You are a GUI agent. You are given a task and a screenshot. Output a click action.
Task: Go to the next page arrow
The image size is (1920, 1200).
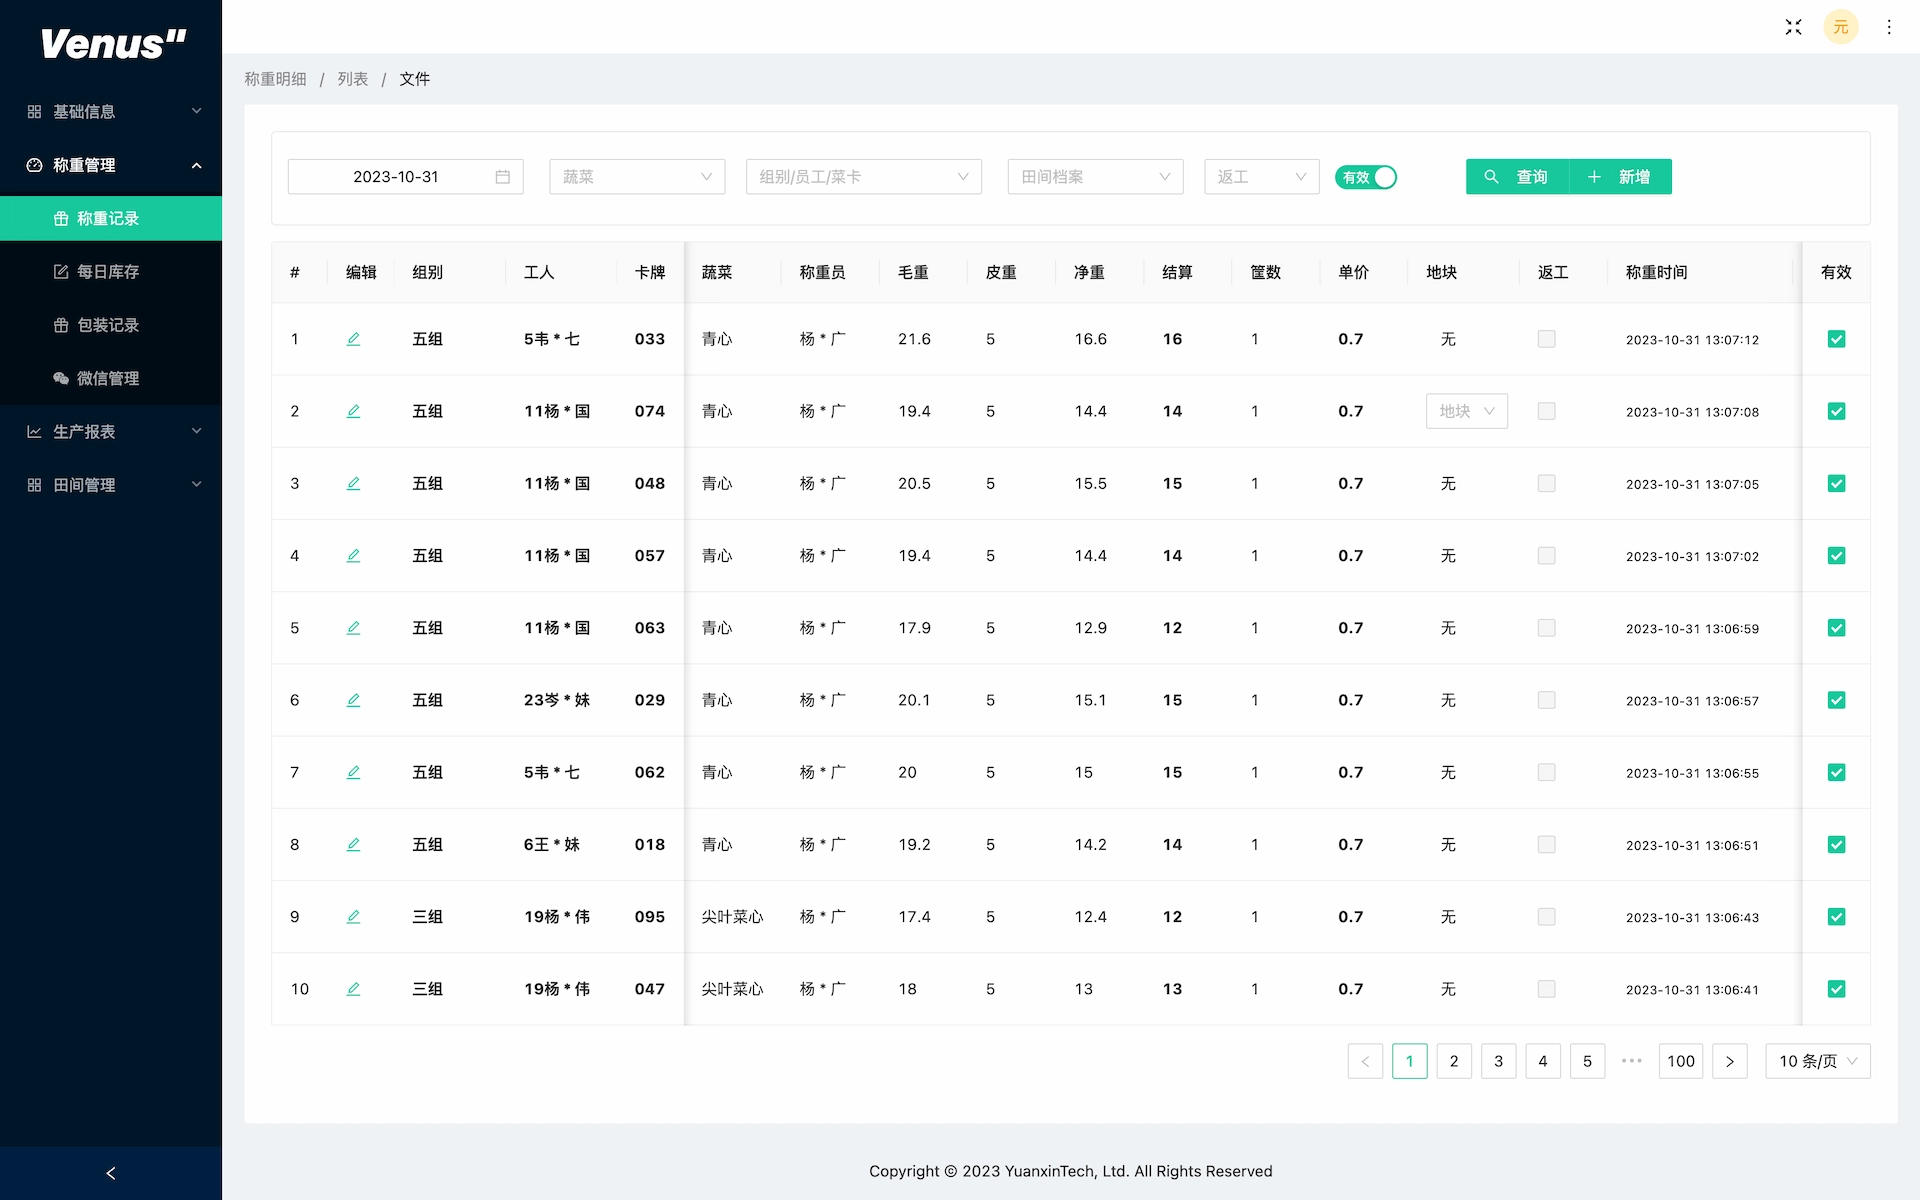1730,1061
